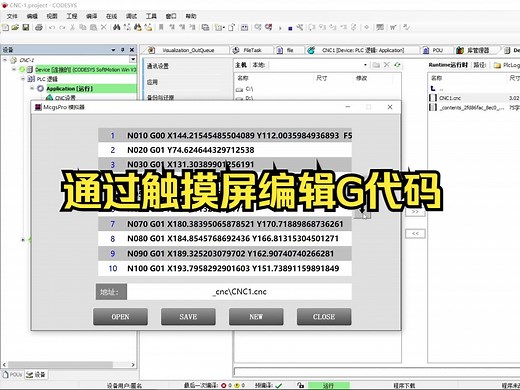Click the new folder icon in host file panel

click(x=376, y=65)
